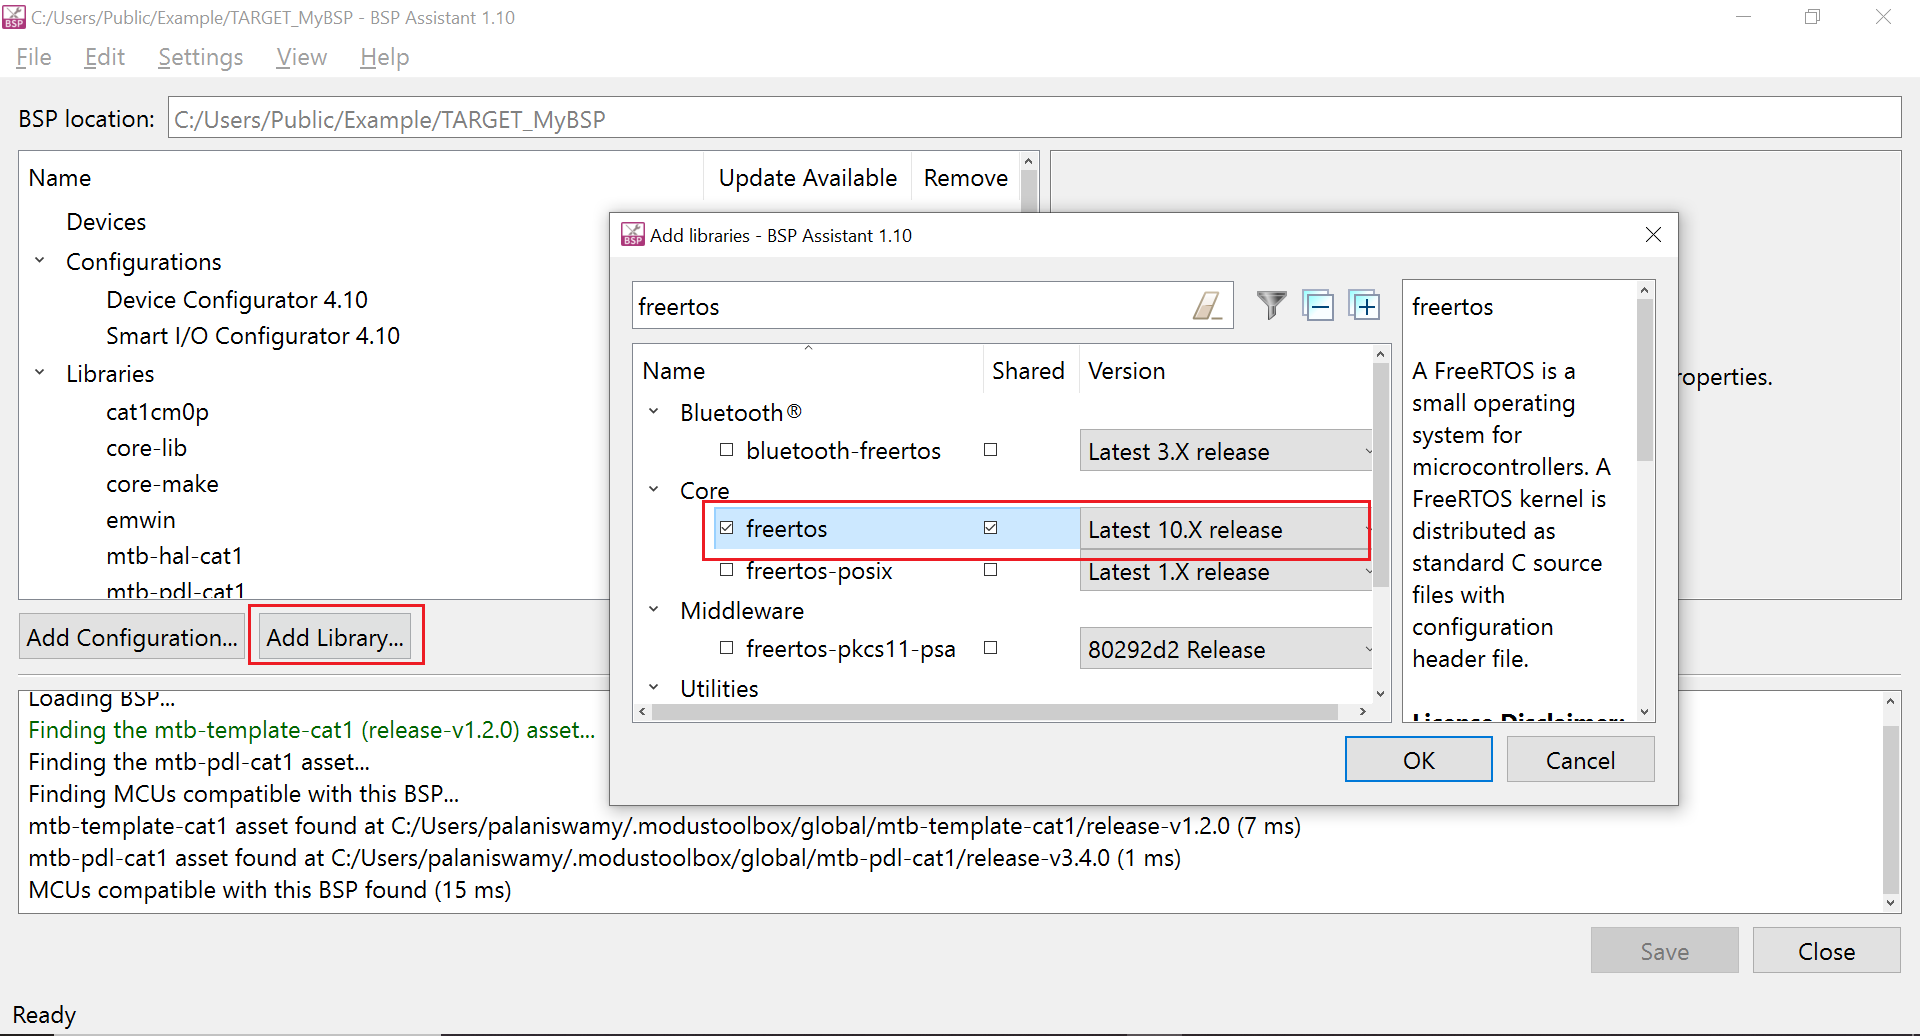
Task: Click the library list vertical scrollbar
Action: [1380, 475]
